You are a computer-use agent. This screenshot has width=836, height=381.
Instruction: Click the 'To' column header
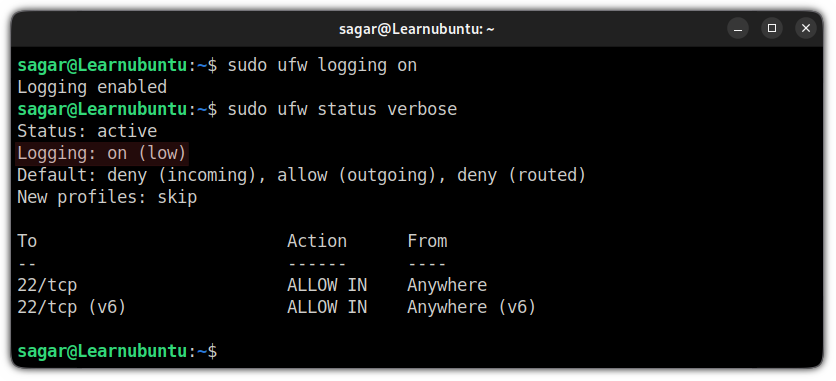click(x=27, y=241)
